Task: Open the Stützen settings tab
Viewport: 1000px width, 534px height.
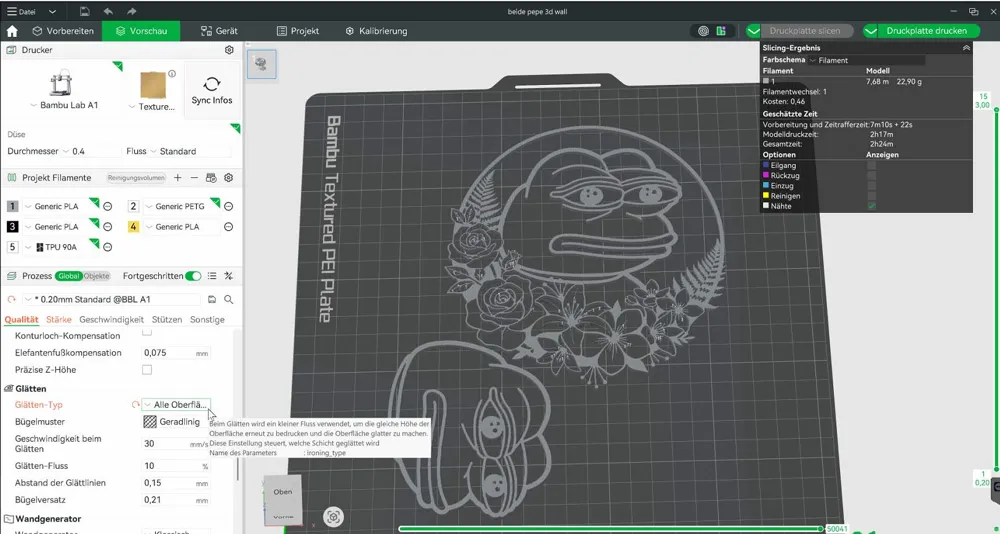Action: (167, 320)
